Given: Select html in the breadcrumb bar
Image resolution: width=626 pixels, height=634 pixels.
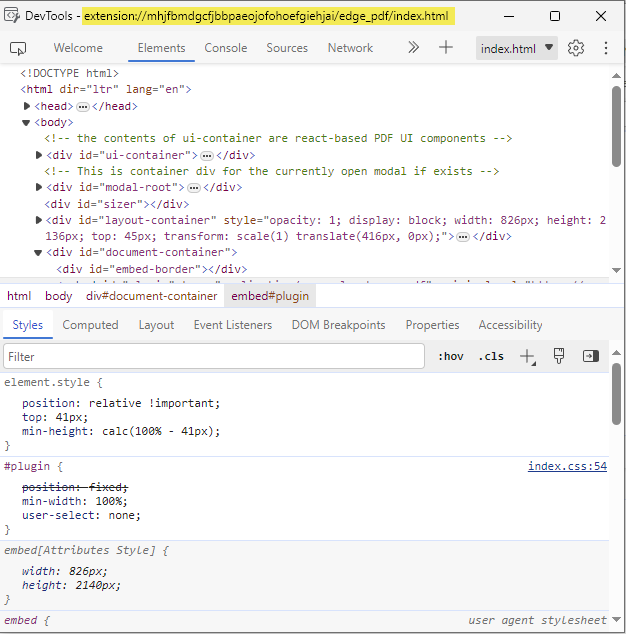Looking at the screenshot, I should coord(19,296).
